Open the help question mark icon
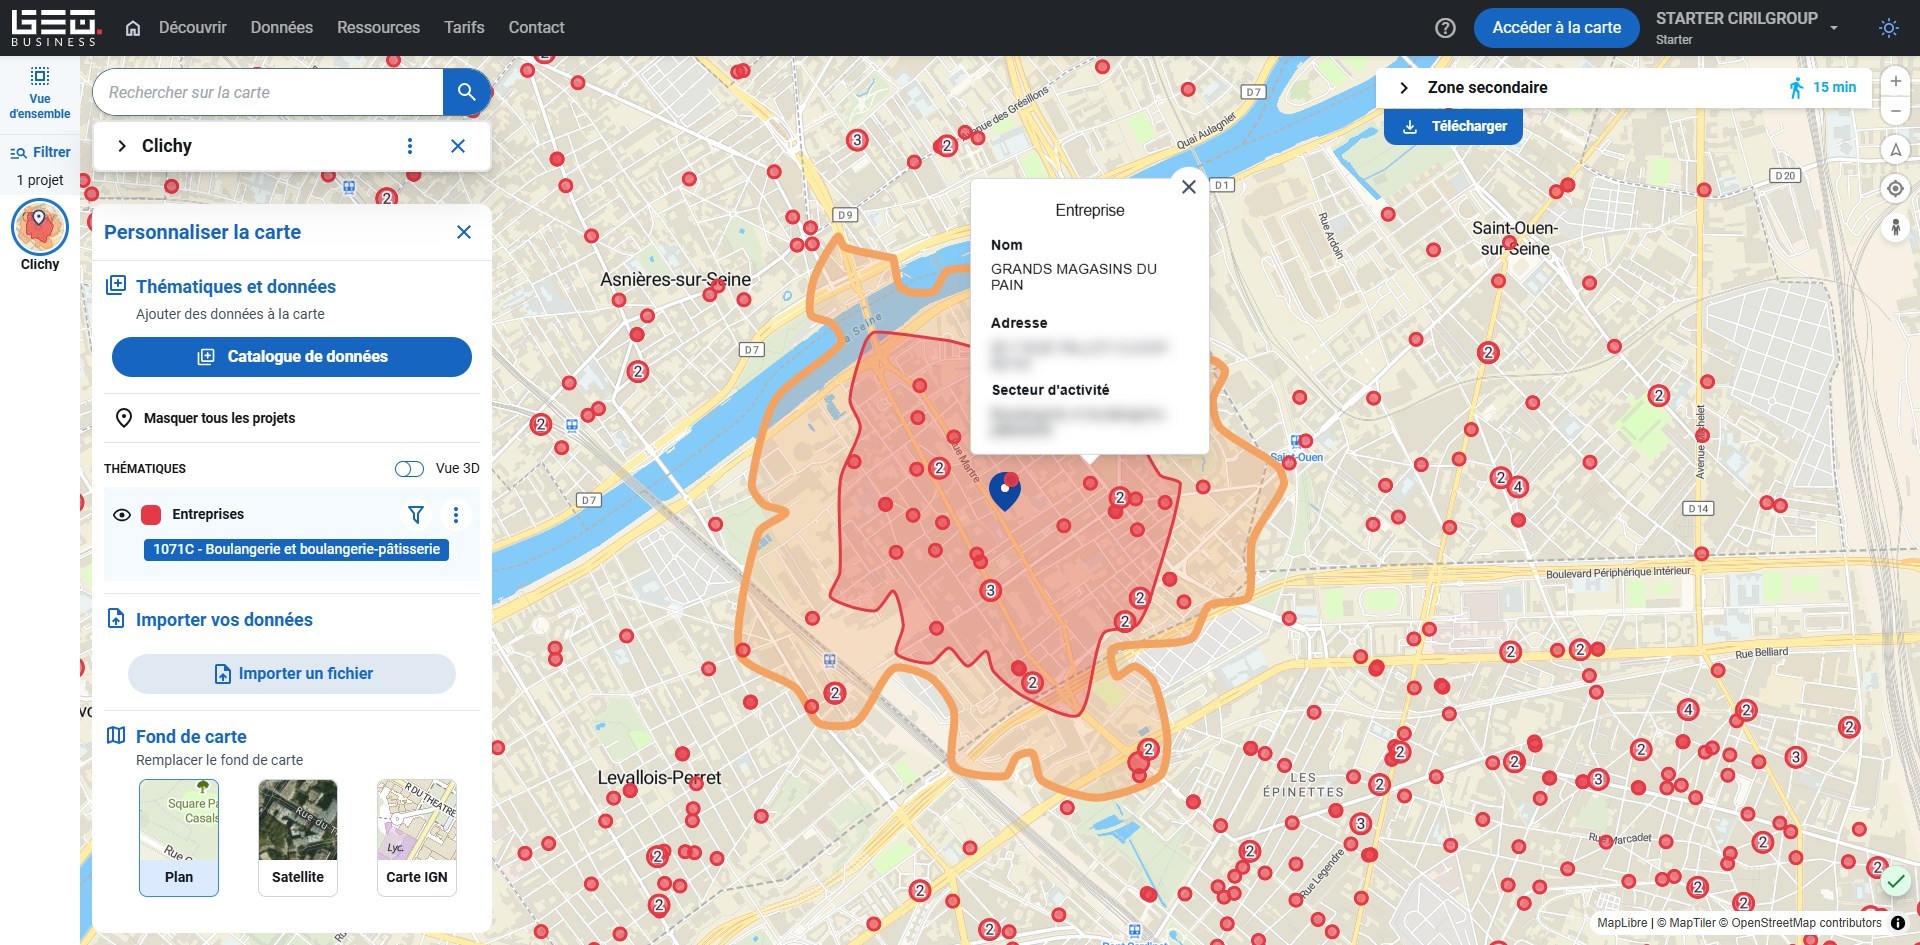 coord(1445,28)
